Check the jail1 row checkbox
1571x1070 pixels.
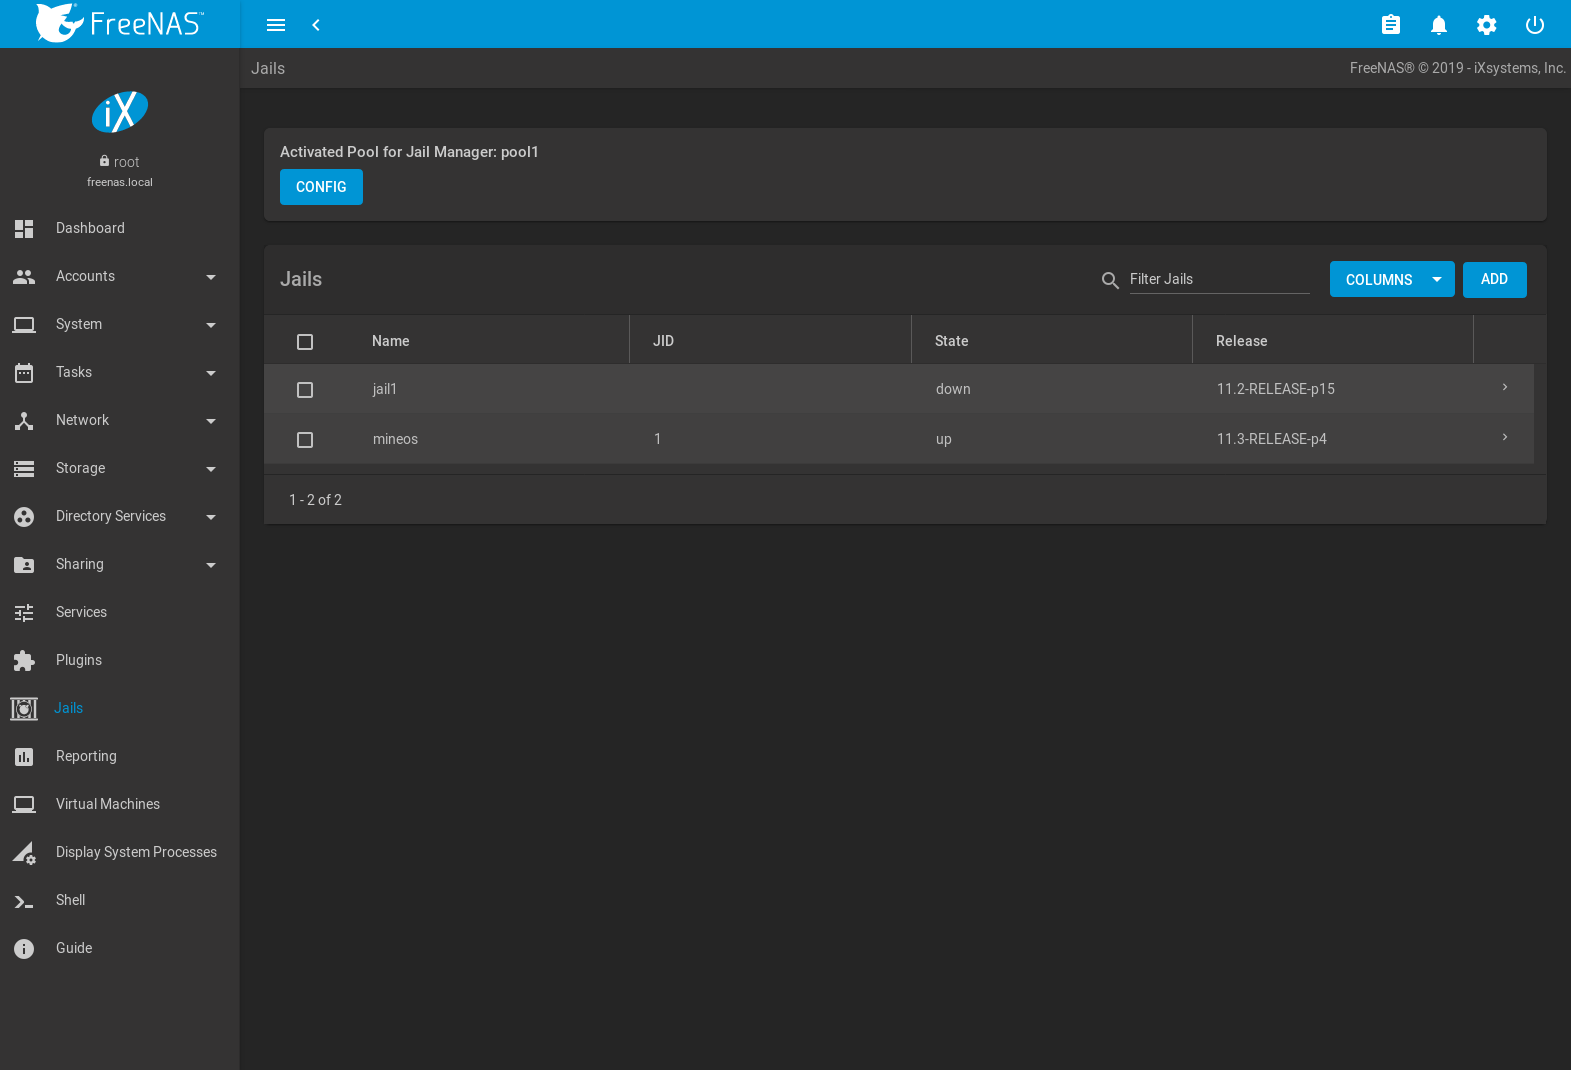tap(305, 390)
